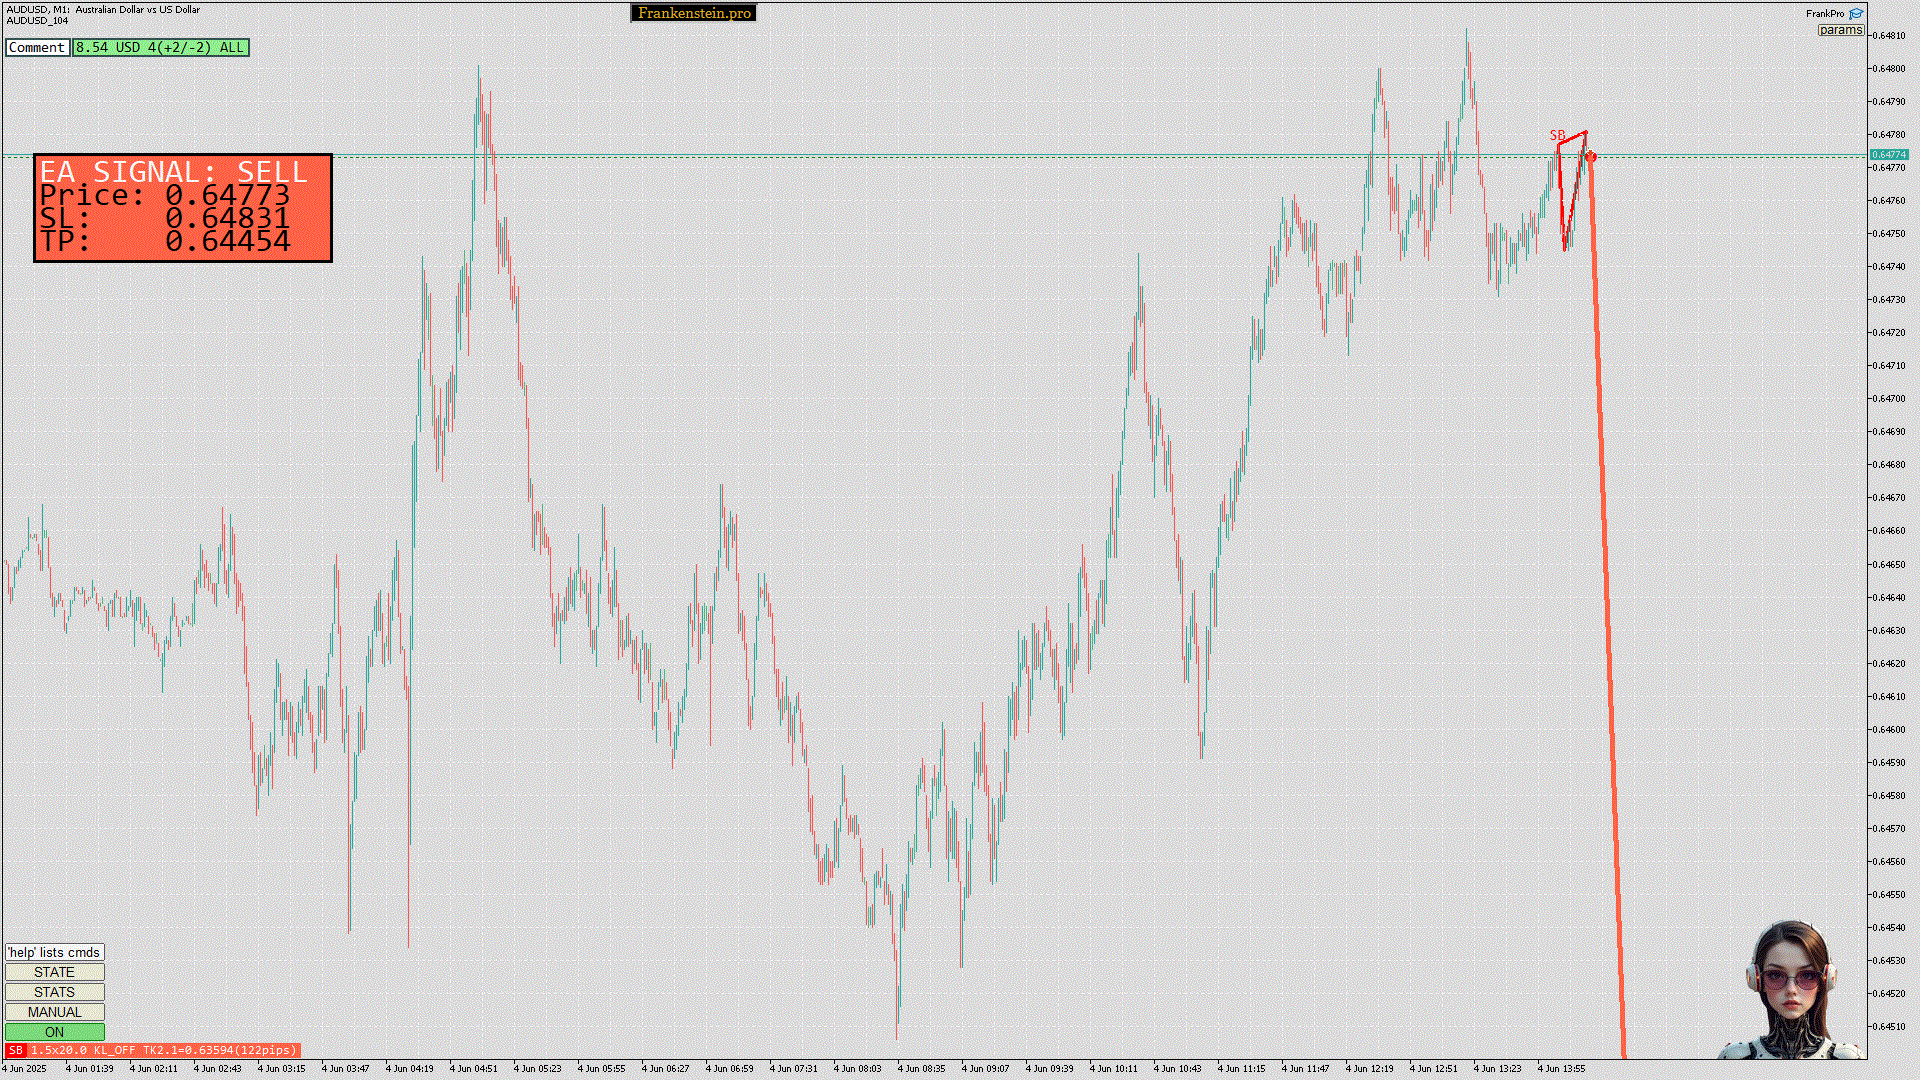Click the red projected take-profit line
The height and width of the screenshot is (1080, 1920).
tap(1606, 600)
